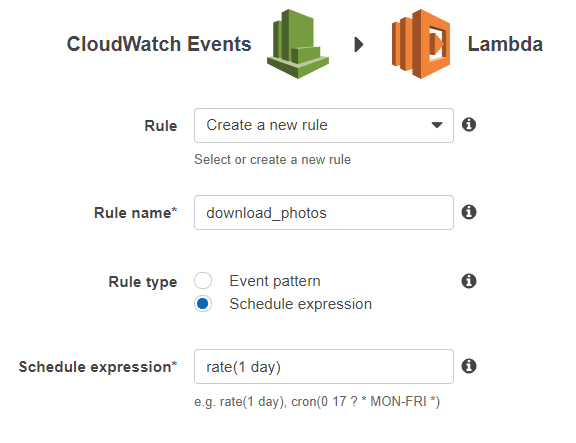Click the dropdown arrow in Rule selector
576x443 pixels.
tap(437, 125)
